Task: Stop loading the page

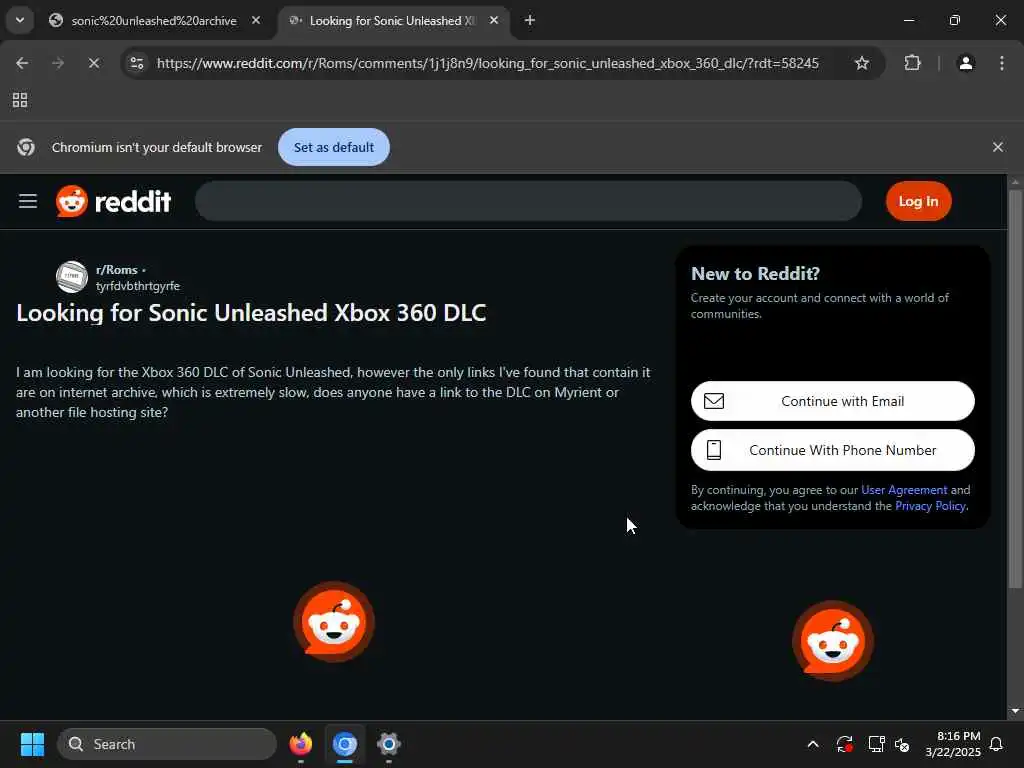Action: click(x=93, y=63)
